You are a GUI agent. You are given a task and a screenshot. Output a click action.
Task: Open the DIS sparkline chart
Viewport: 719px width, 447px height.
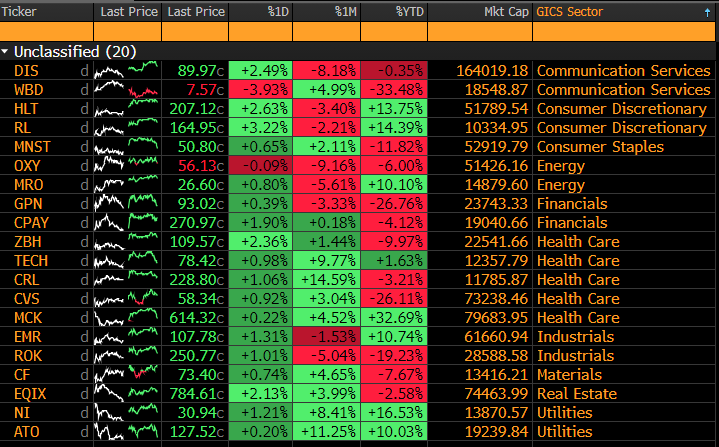(x=126, y=71)
